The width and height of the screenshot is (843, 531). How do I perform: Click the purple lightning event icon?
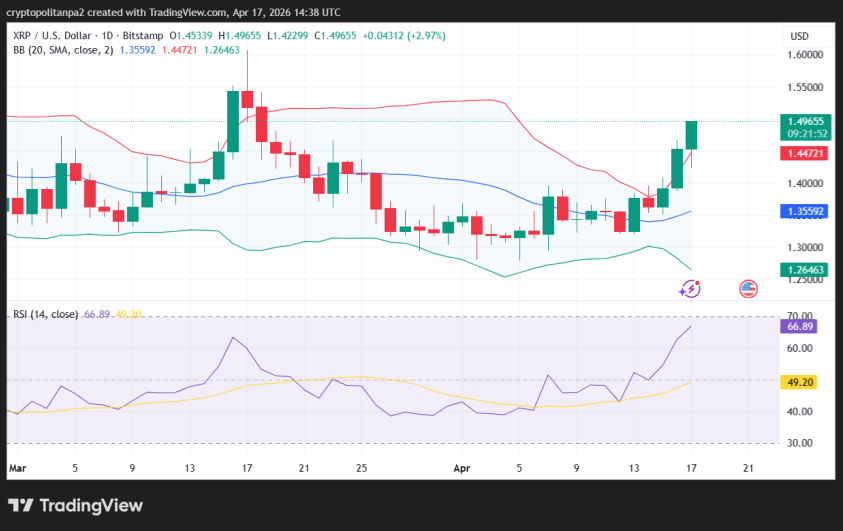pyautogui.click(x=690, y=289)
